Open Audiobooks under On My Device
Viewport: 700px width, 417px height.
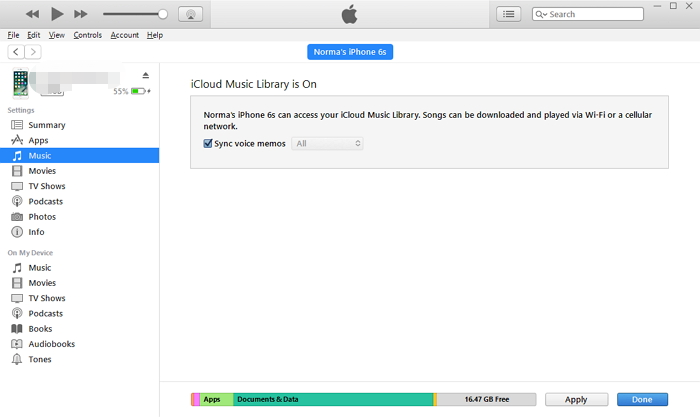pyautogui.click(x=79, y=344)
